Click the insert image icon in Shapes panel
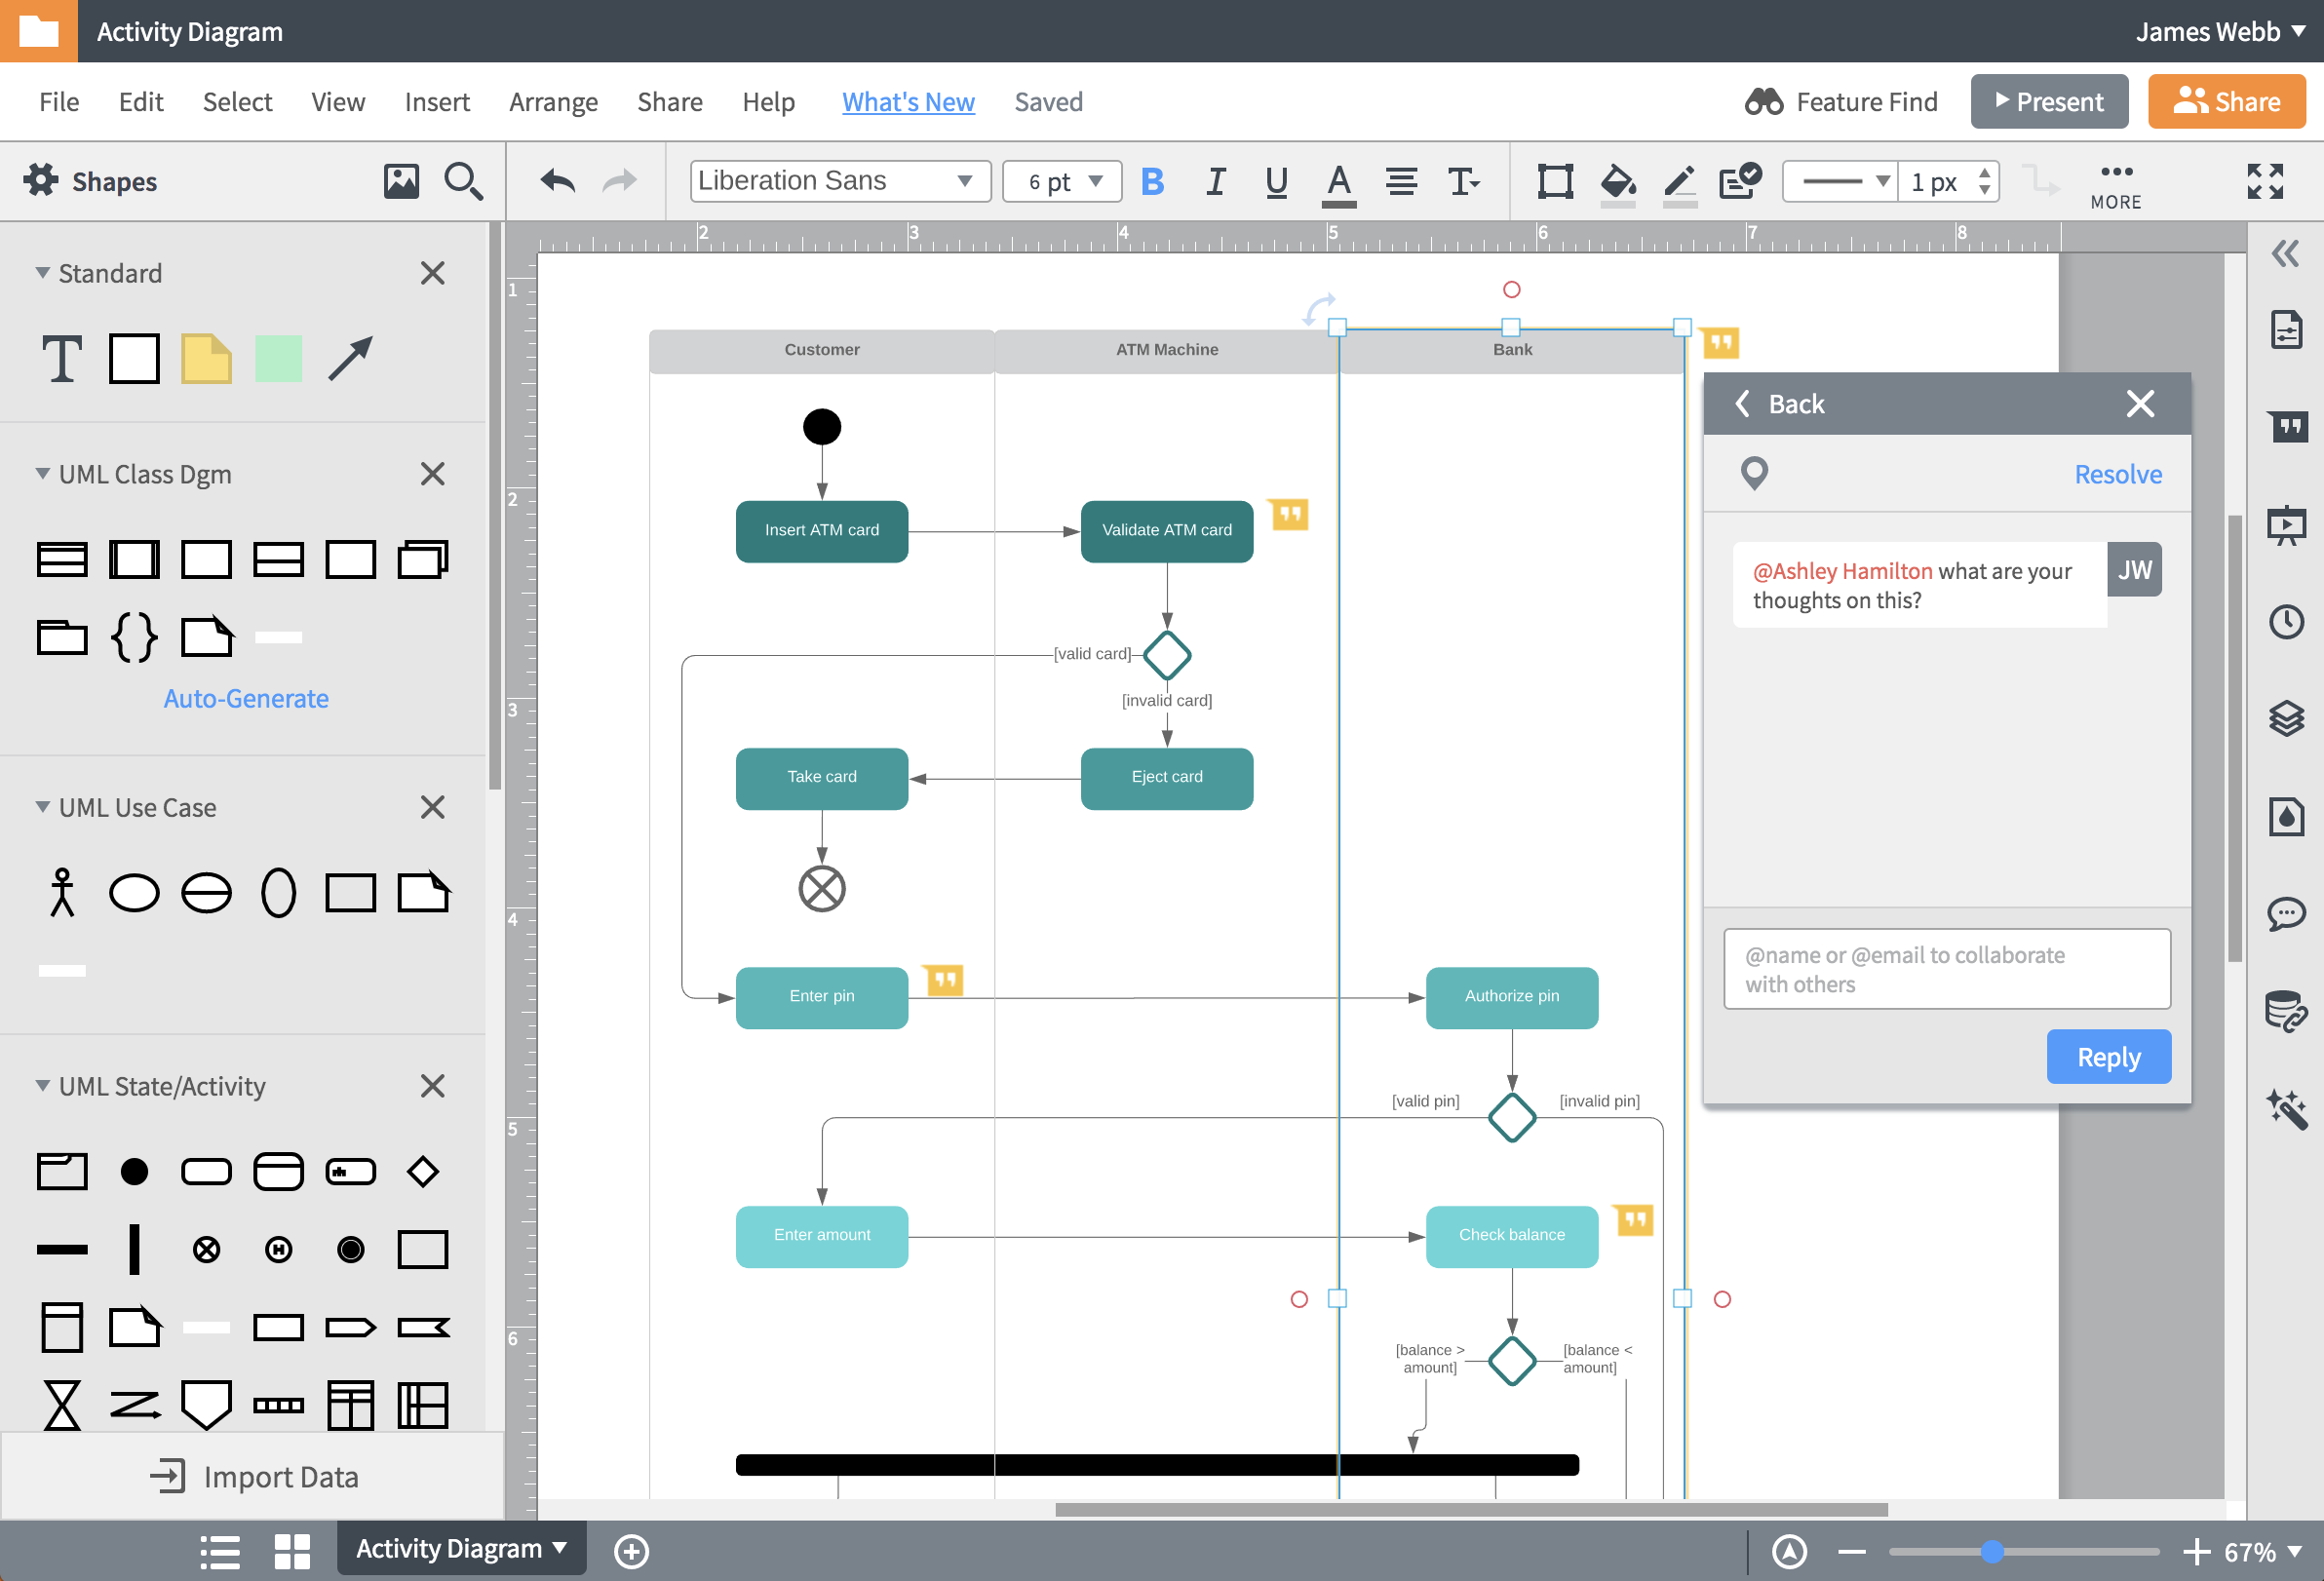Image resolution: width=2324 pixels, height=1581 pixels. [401, 181]
